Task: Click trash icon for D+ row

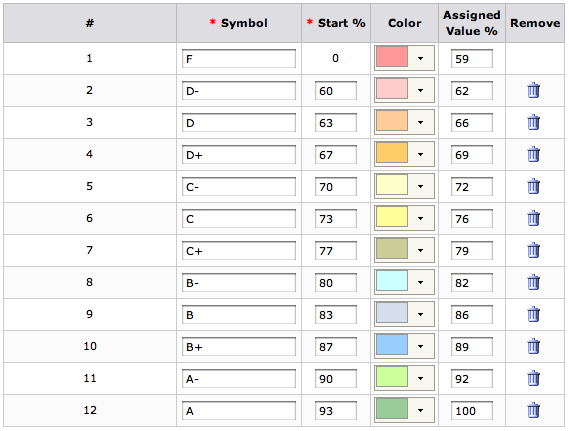Action: 533,154
